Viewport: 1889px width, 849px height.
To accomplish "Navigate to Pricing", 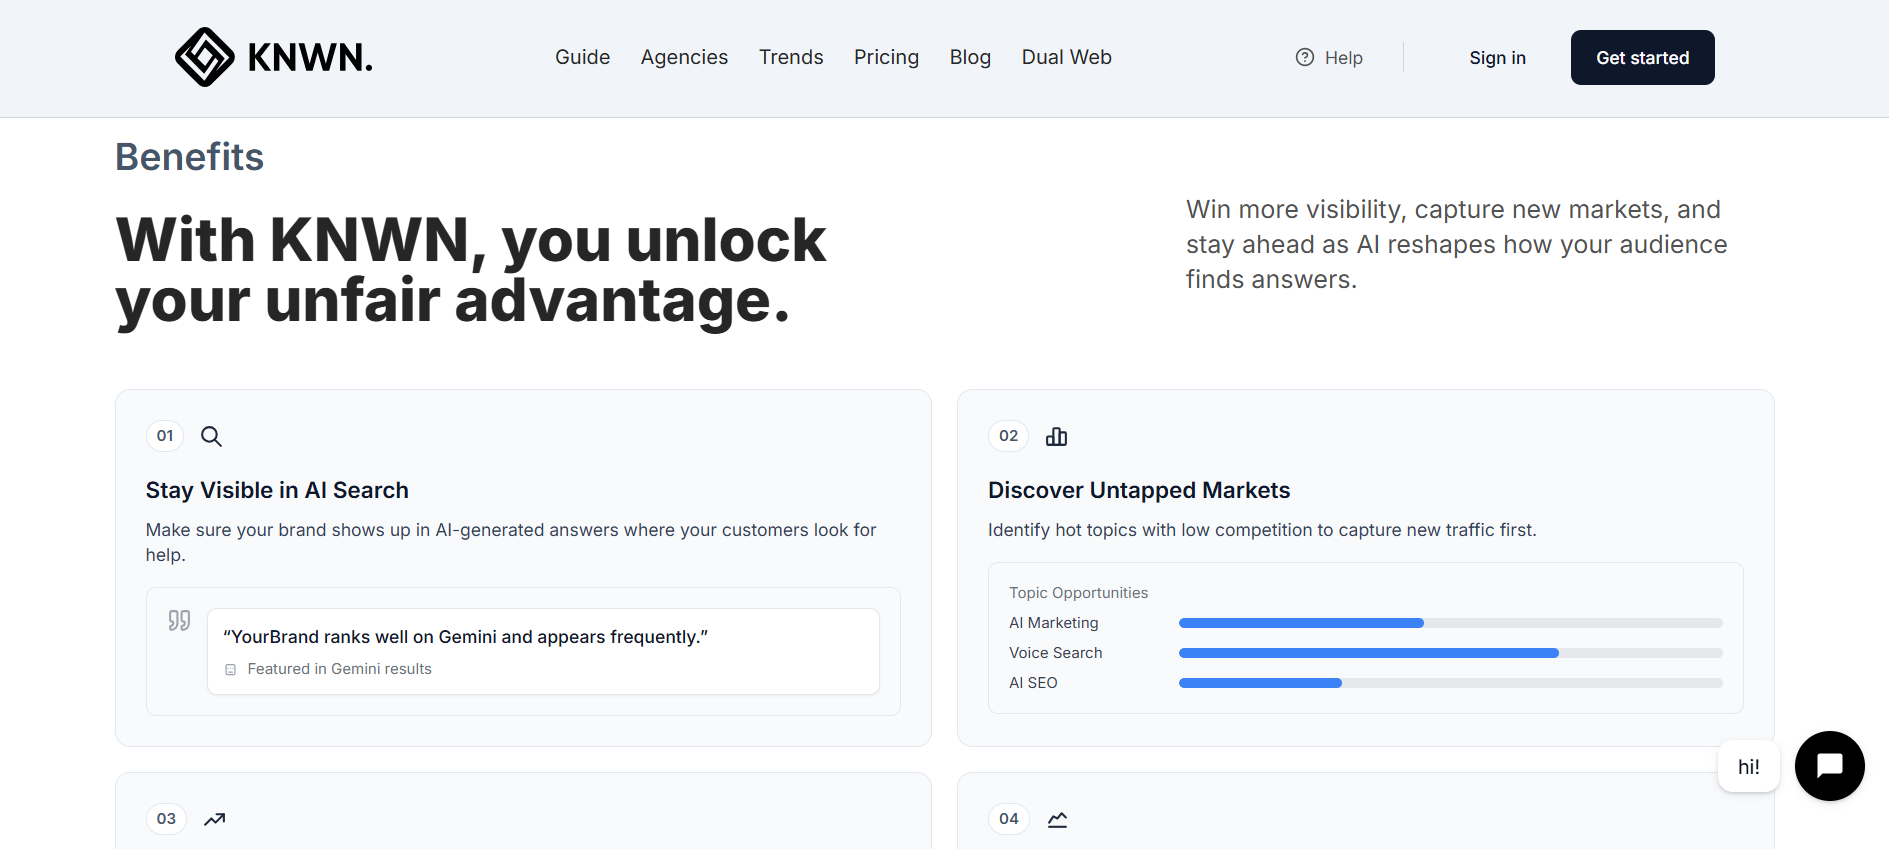I will (886, 57).
